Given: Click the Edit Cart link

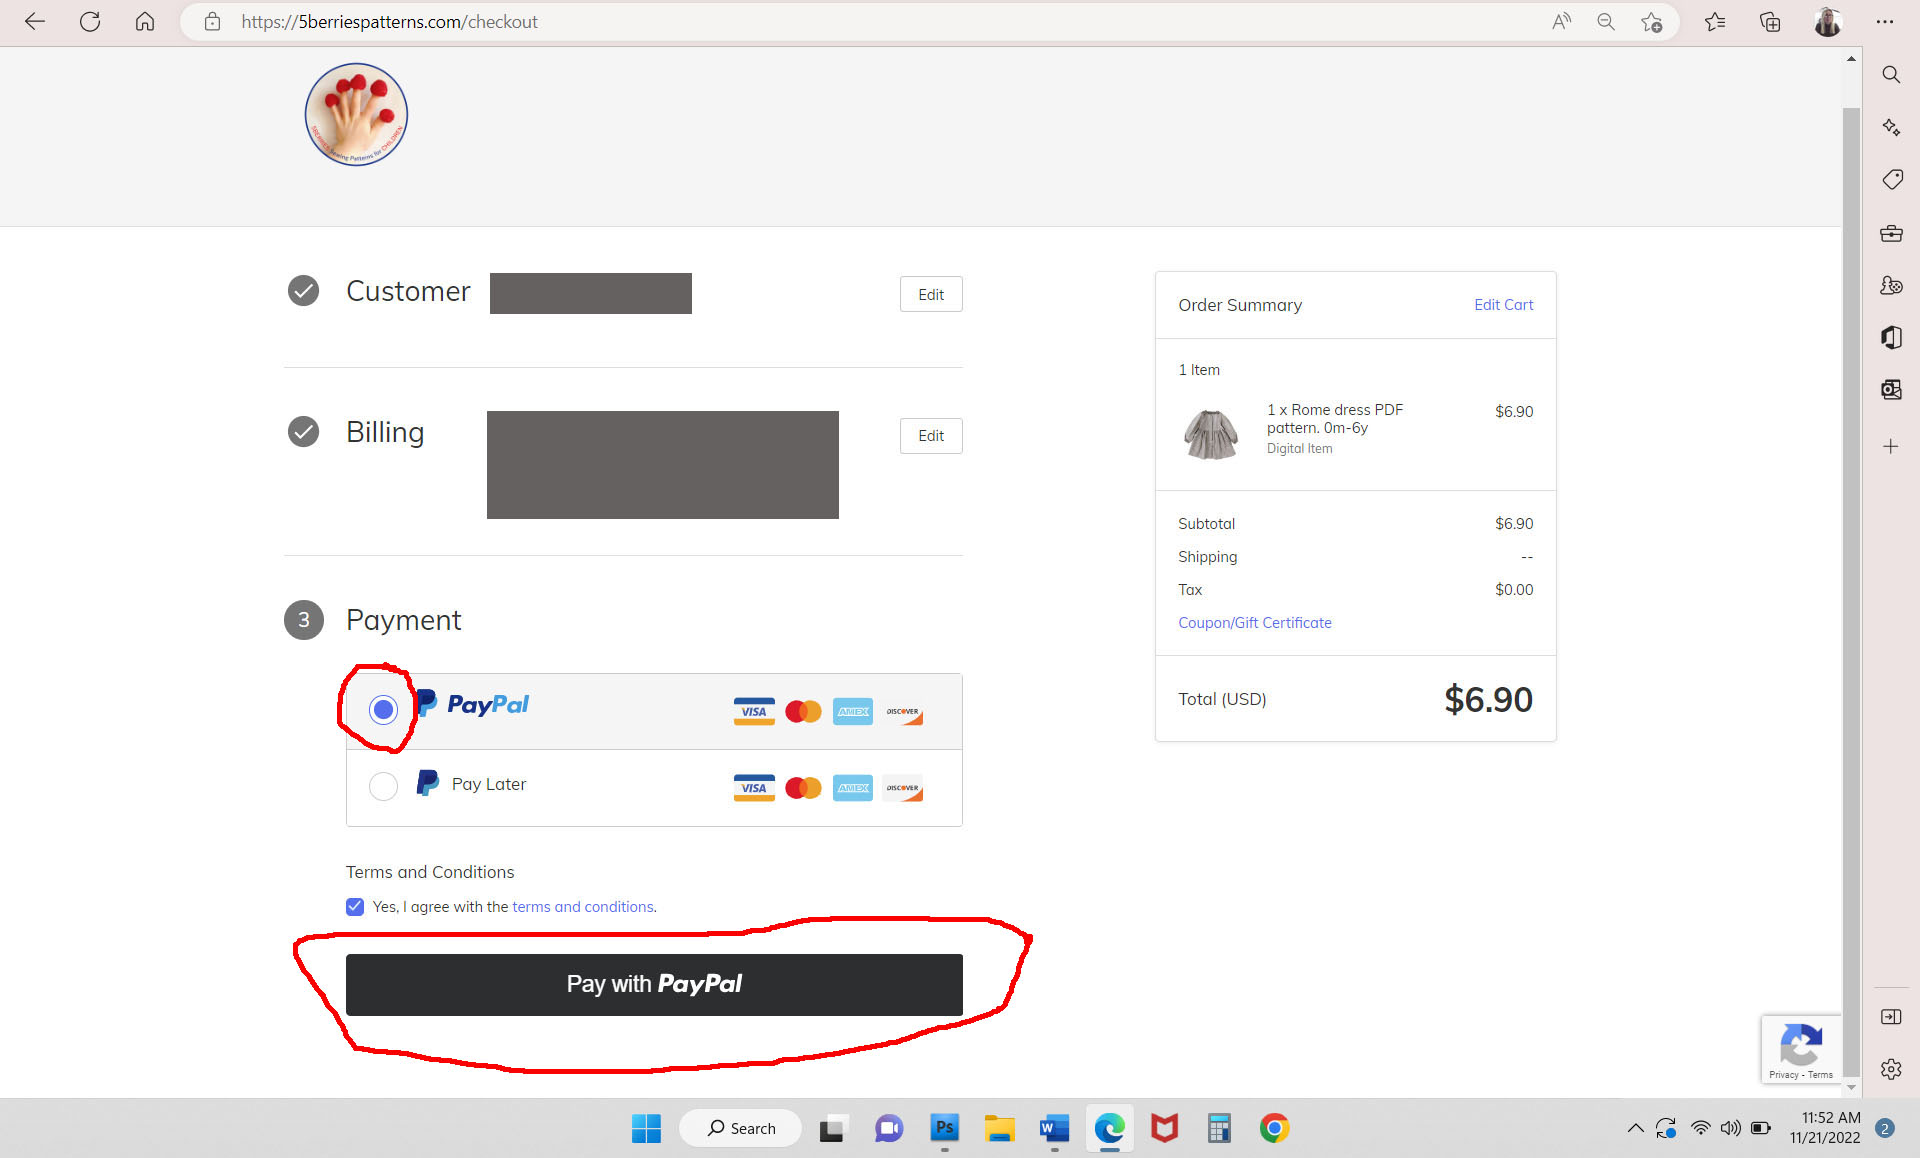Looking at the screenshot, I should pyautogui.click(x=1502, y=305).
